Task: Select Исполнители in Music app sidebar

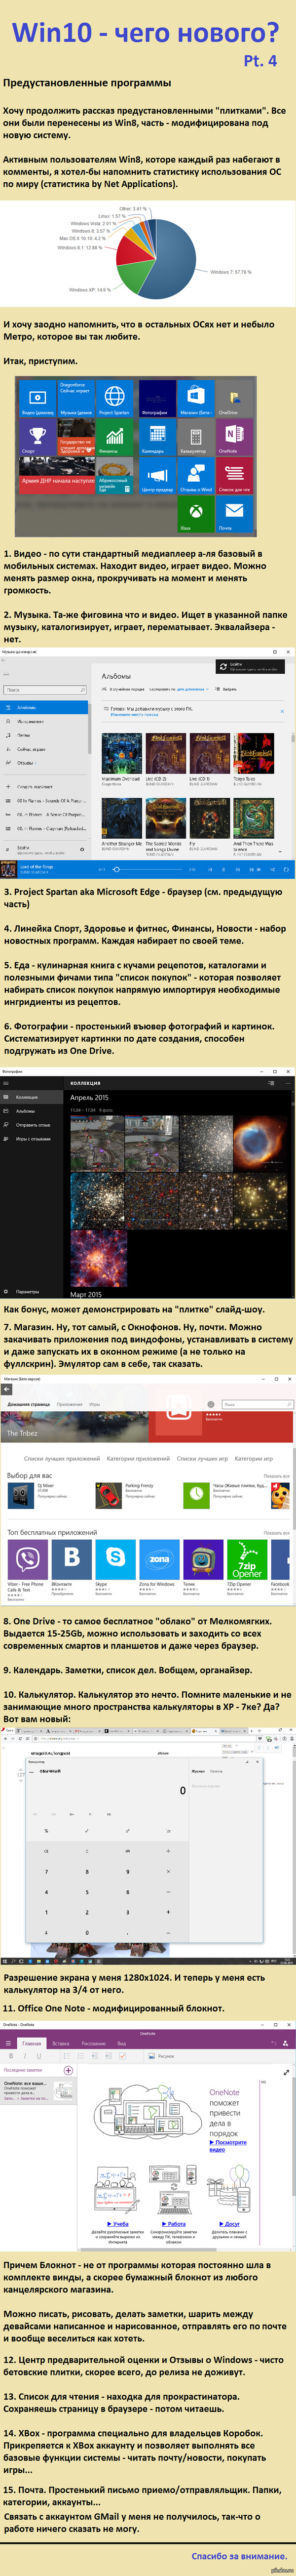Action: (x=45, y=721)
